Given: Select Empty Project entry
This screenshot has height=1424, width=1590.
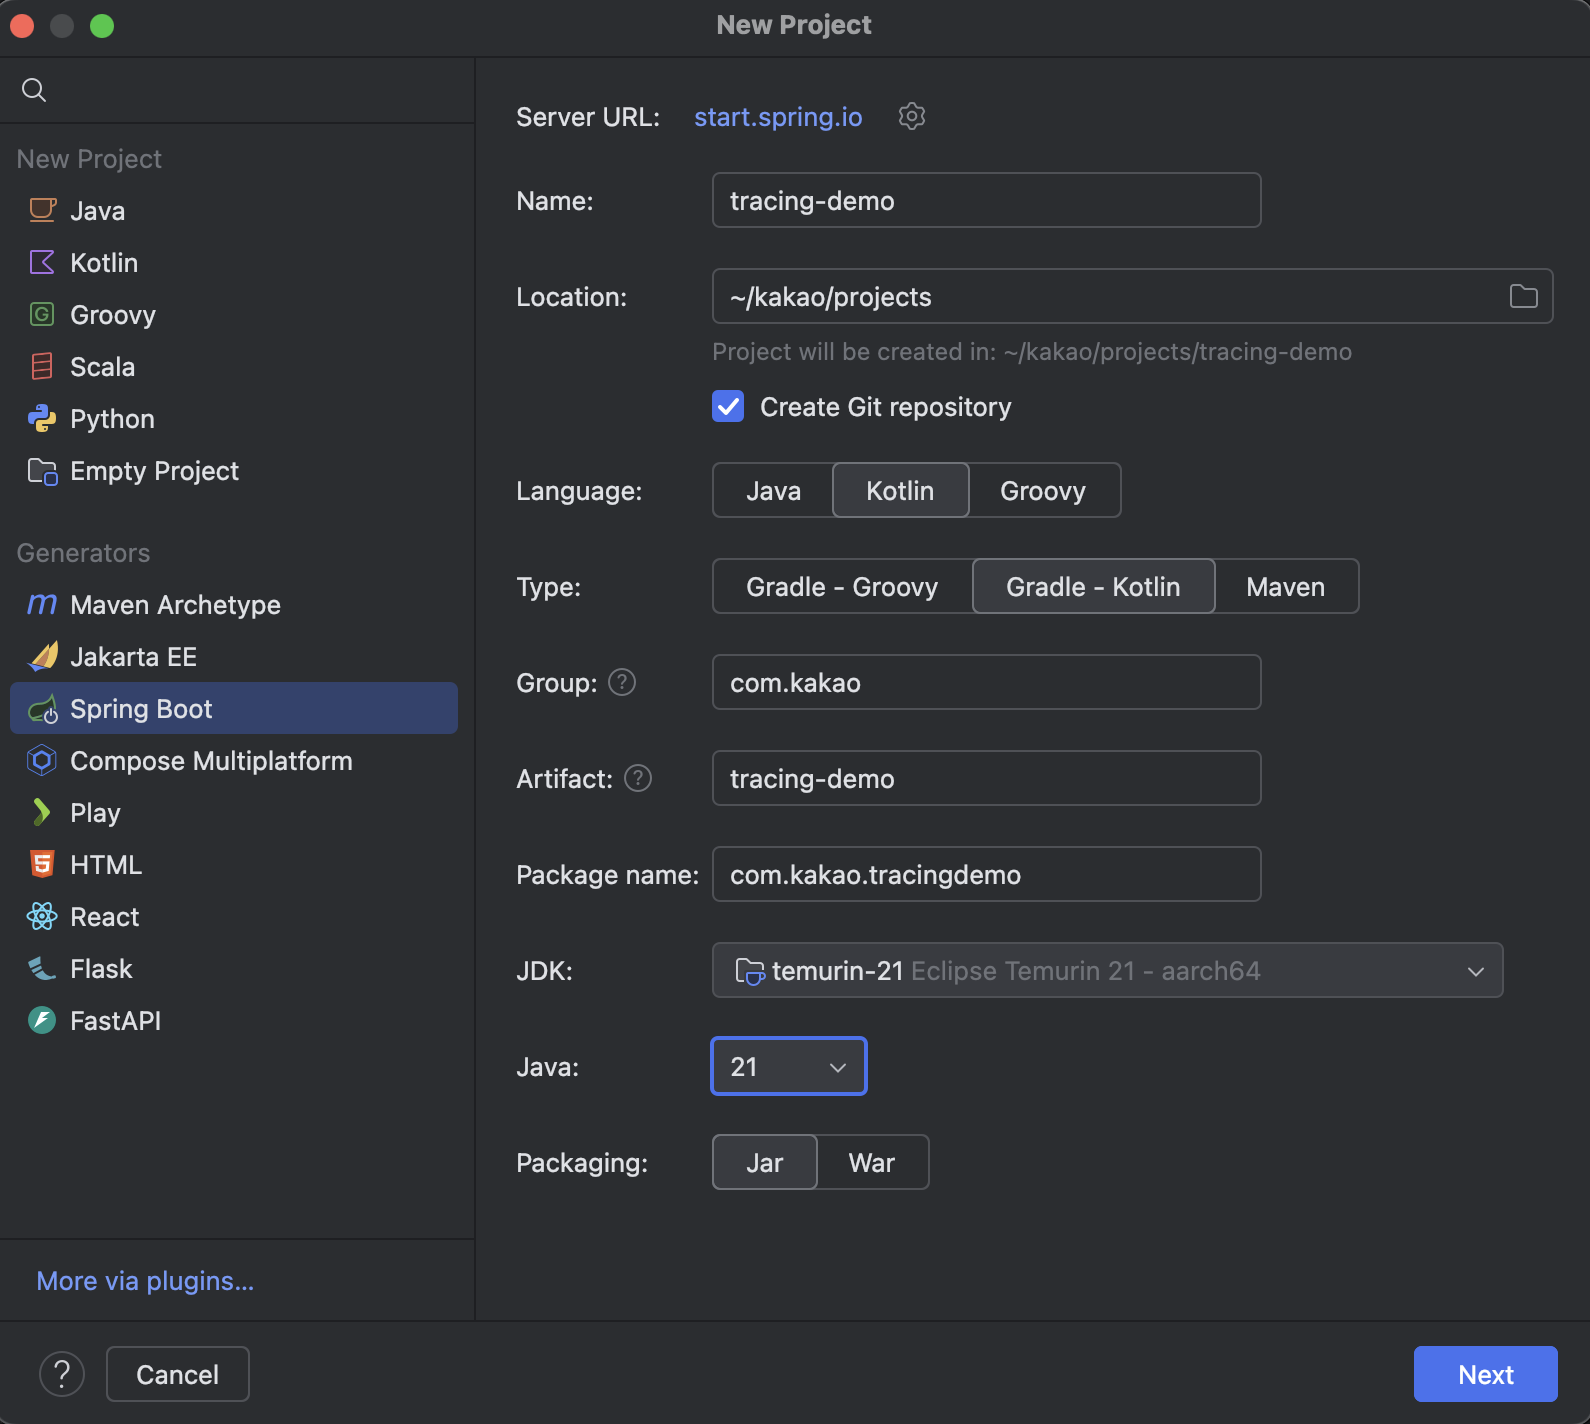Looking at the screenshot, I should (234, 470).
